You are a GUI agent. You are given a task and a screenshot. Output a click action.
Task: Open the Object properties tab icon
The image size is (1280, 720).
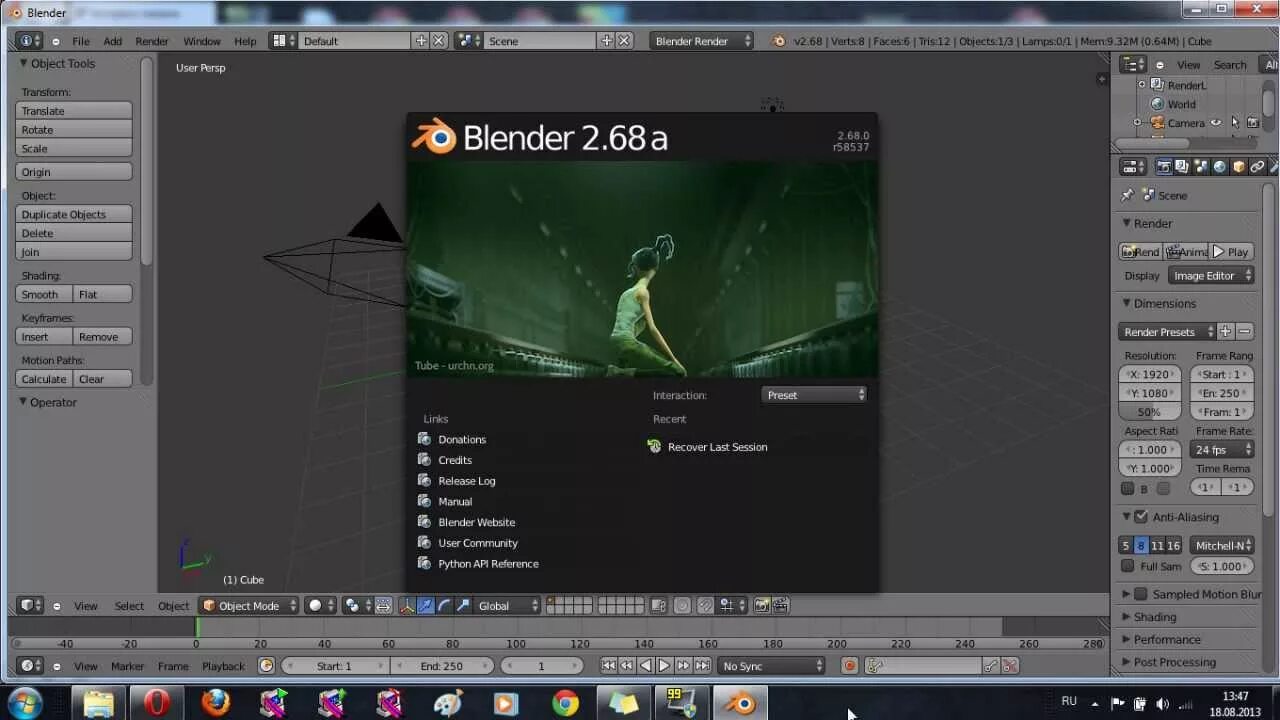1239,167
